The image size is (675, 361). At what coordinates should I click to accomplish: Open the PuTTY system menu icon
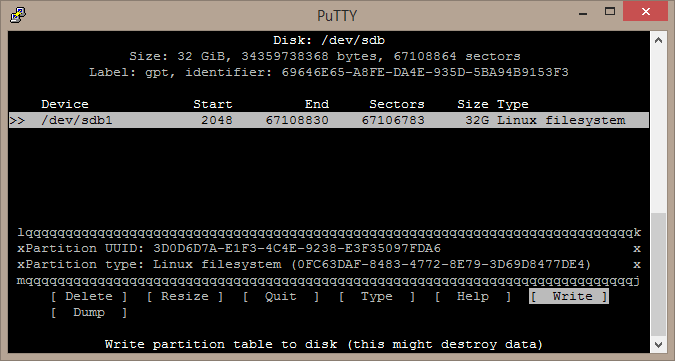pos(18,15)
